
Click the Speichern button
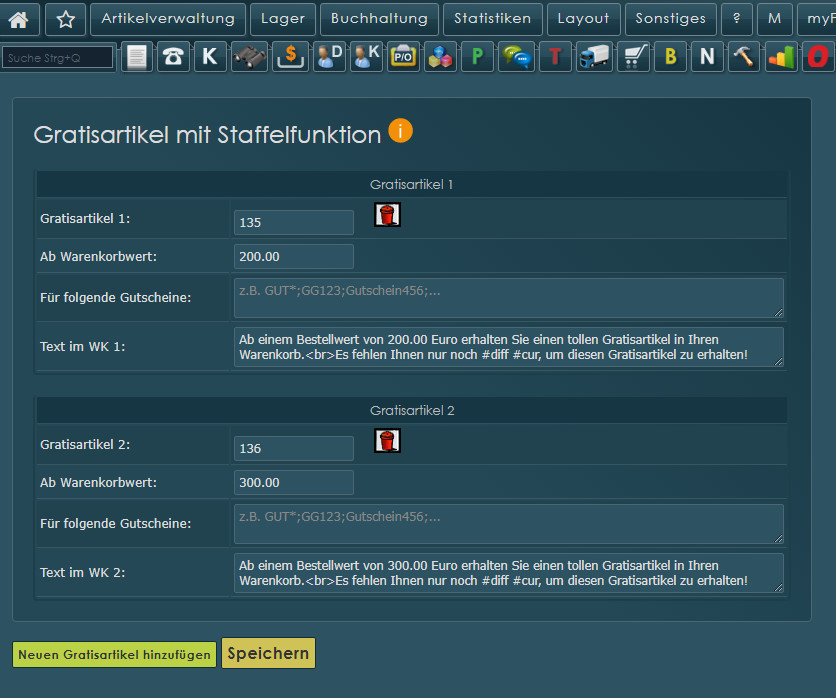click(x=268, y=653)
